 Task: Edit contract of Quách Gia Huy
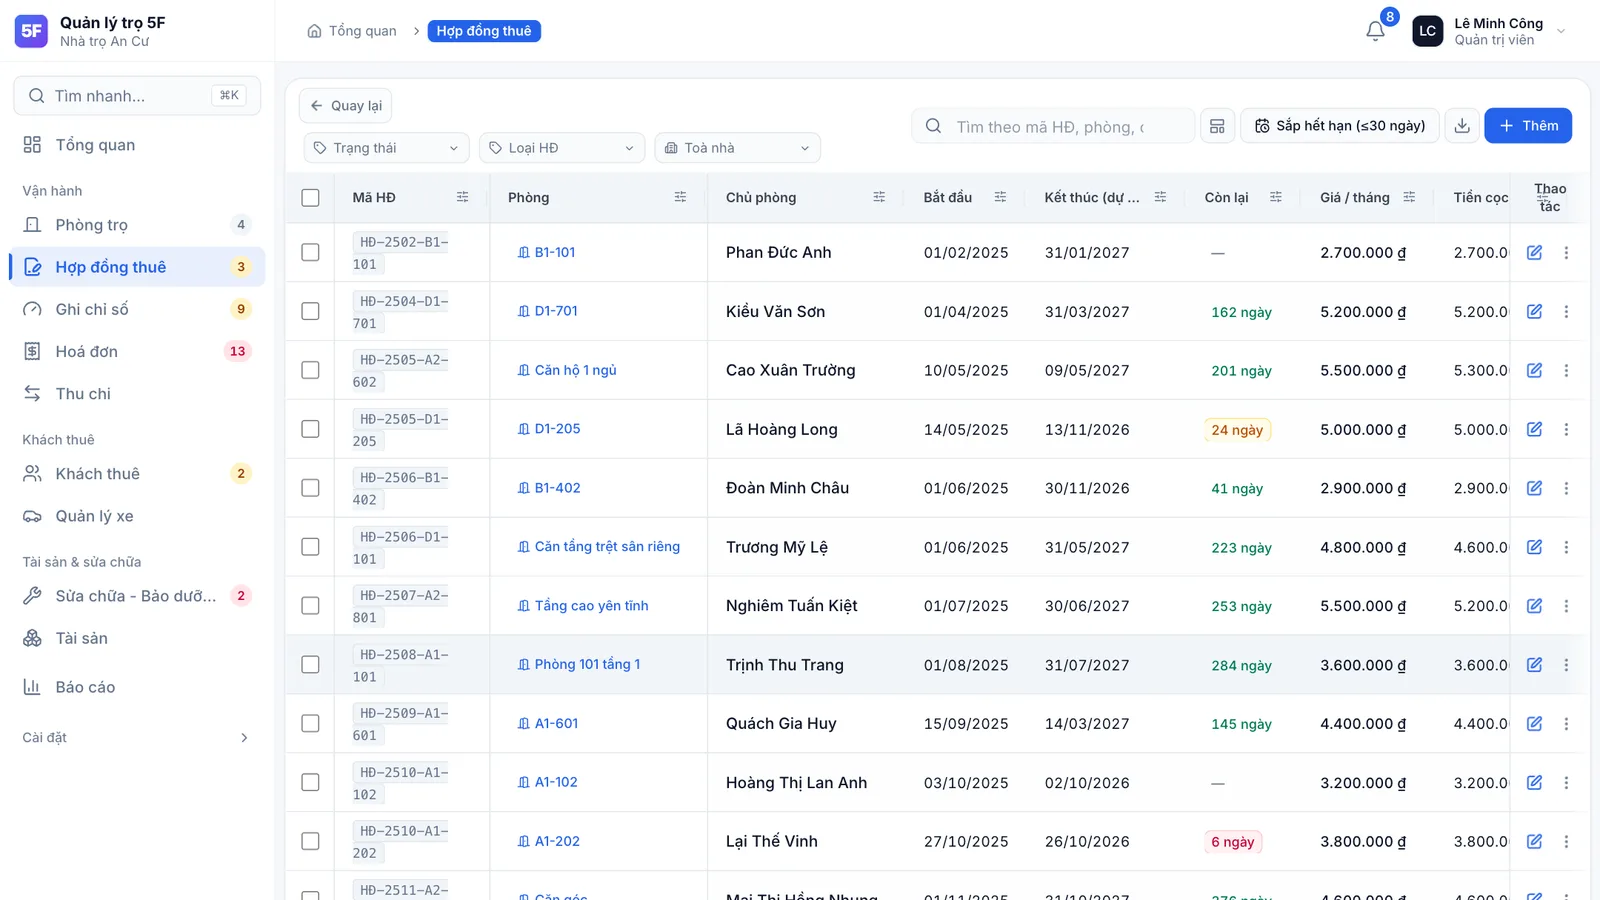tap(1534, 724)
